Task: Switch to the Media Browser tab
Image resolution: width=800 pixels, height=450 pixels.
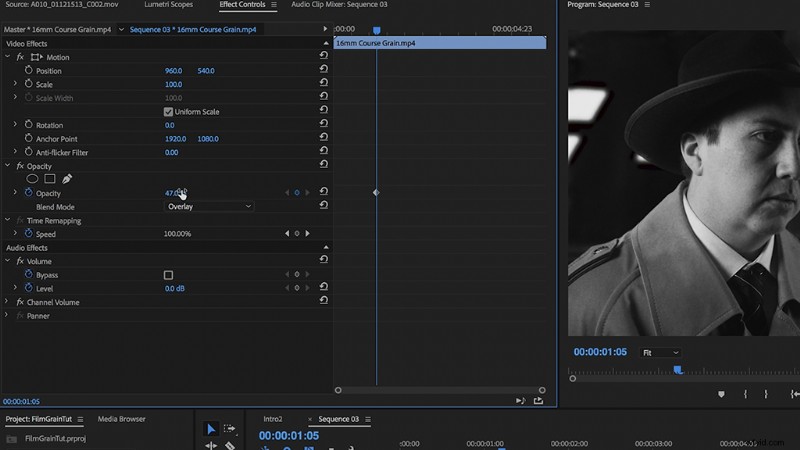Action: 121,419
